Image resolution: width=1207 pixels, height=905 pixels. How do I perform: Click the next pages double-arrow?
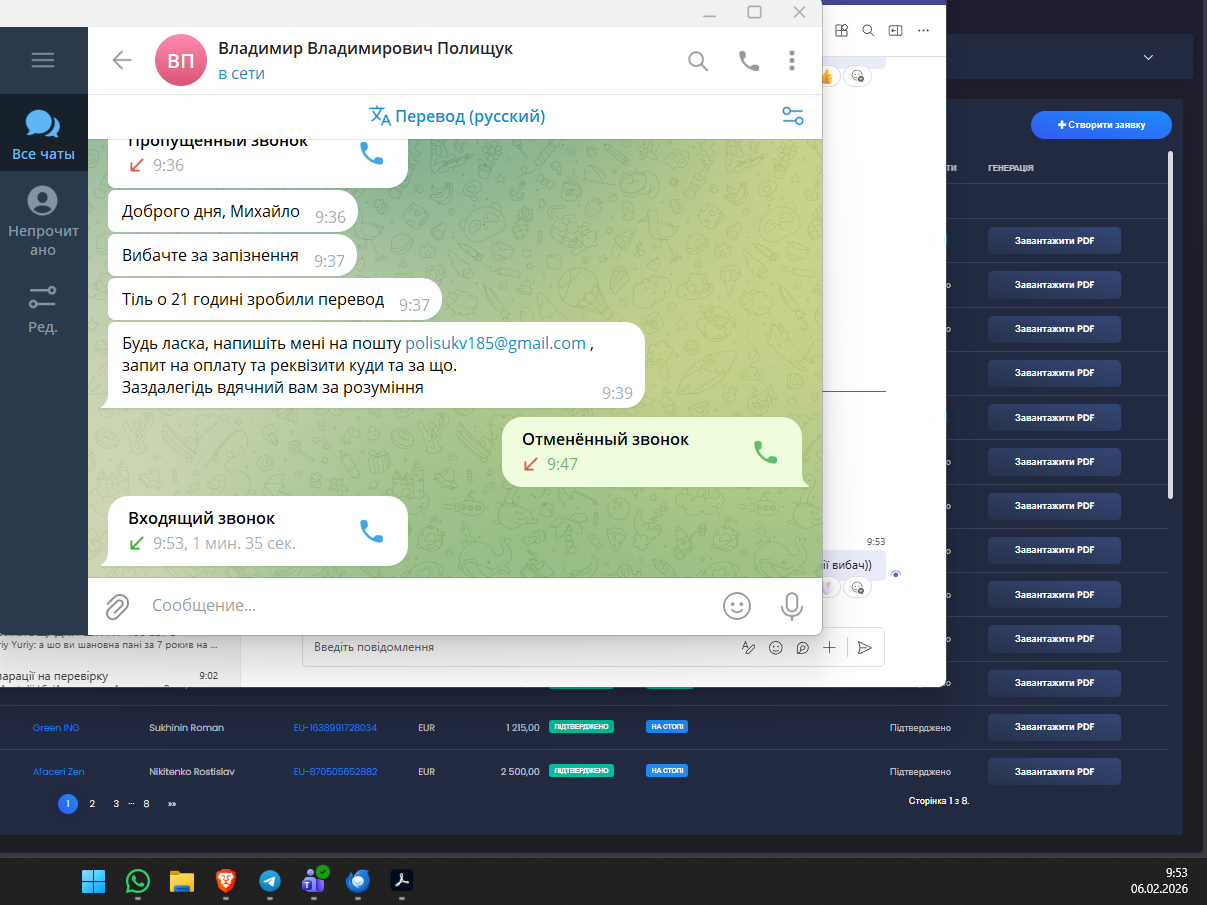[172, 803]
